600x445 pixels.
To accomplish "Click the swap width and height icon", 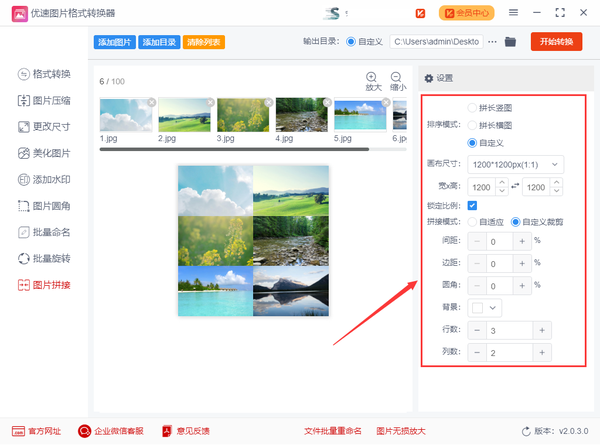I will point(515,186).
